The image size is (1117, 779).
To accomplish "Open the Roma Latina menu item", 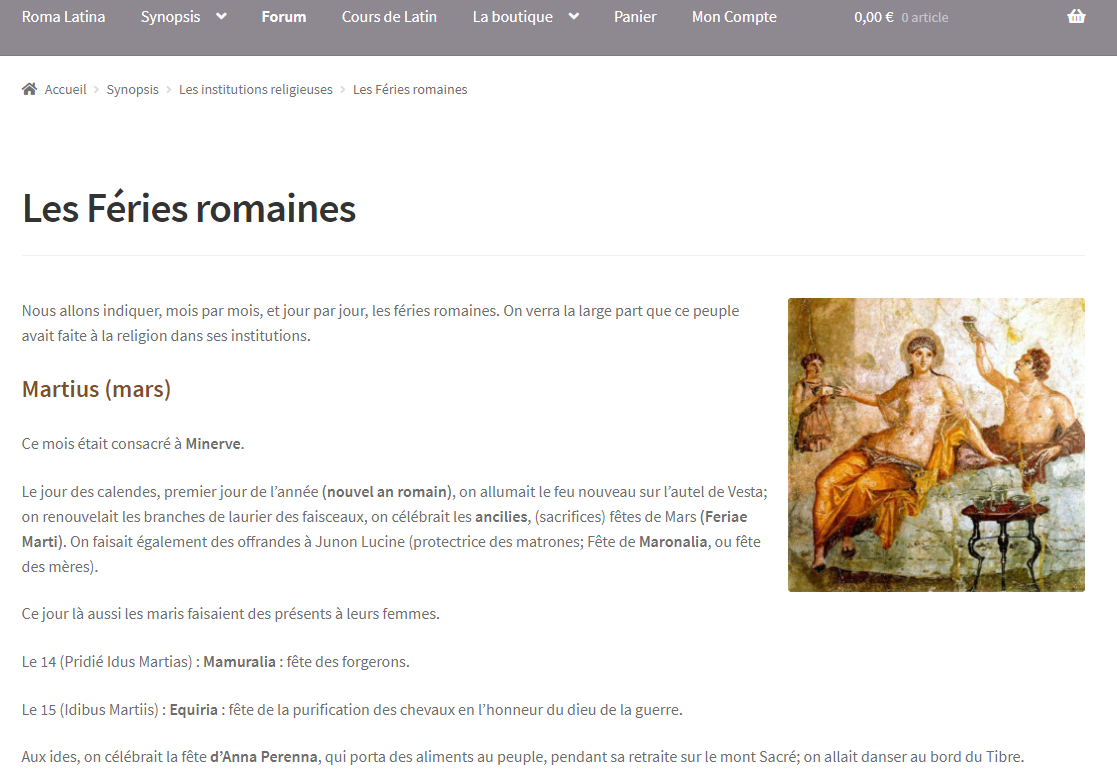I will pyautogui.click(x=63, y=17).
